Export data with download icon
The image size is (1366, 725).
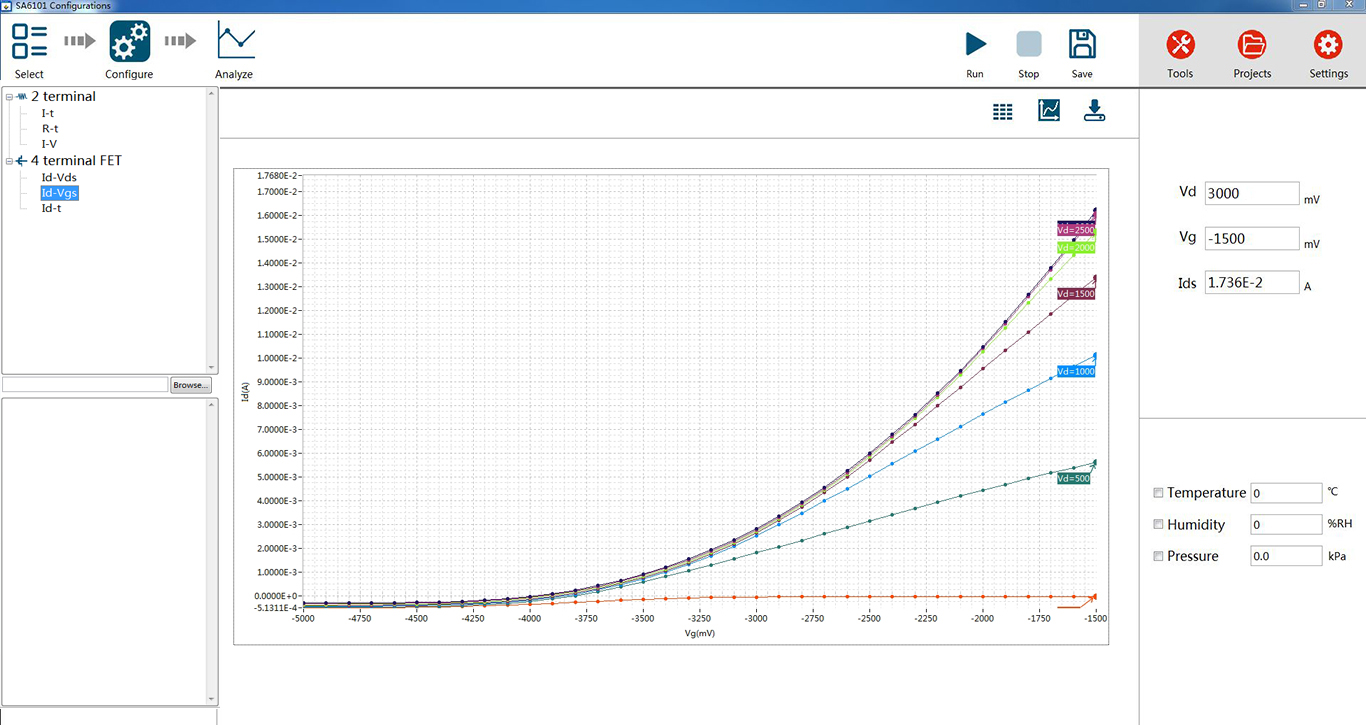1095,110
